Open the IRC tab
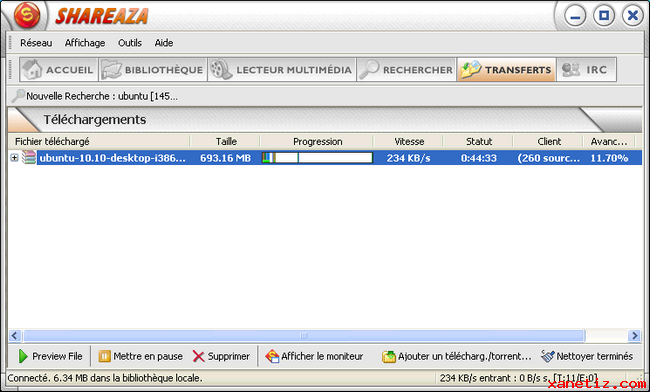650x392 pixels. coord(586,70)
